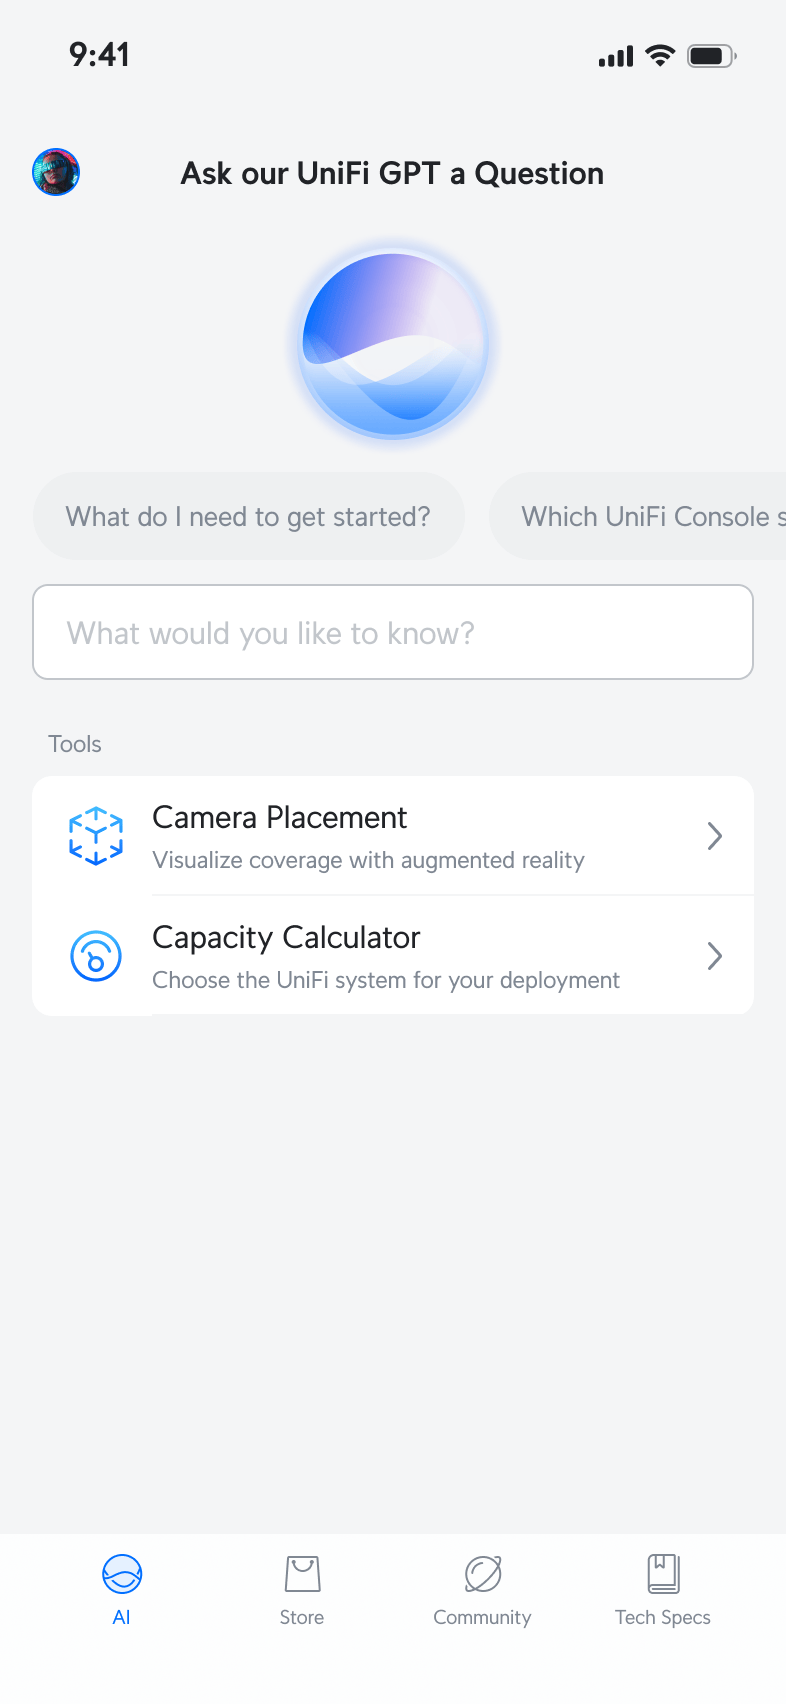Open the Capacity Calculator title row
Image resolution: width=786 pixels, height=1704 pixels.
pyautogui.click(x=286, y=938)
